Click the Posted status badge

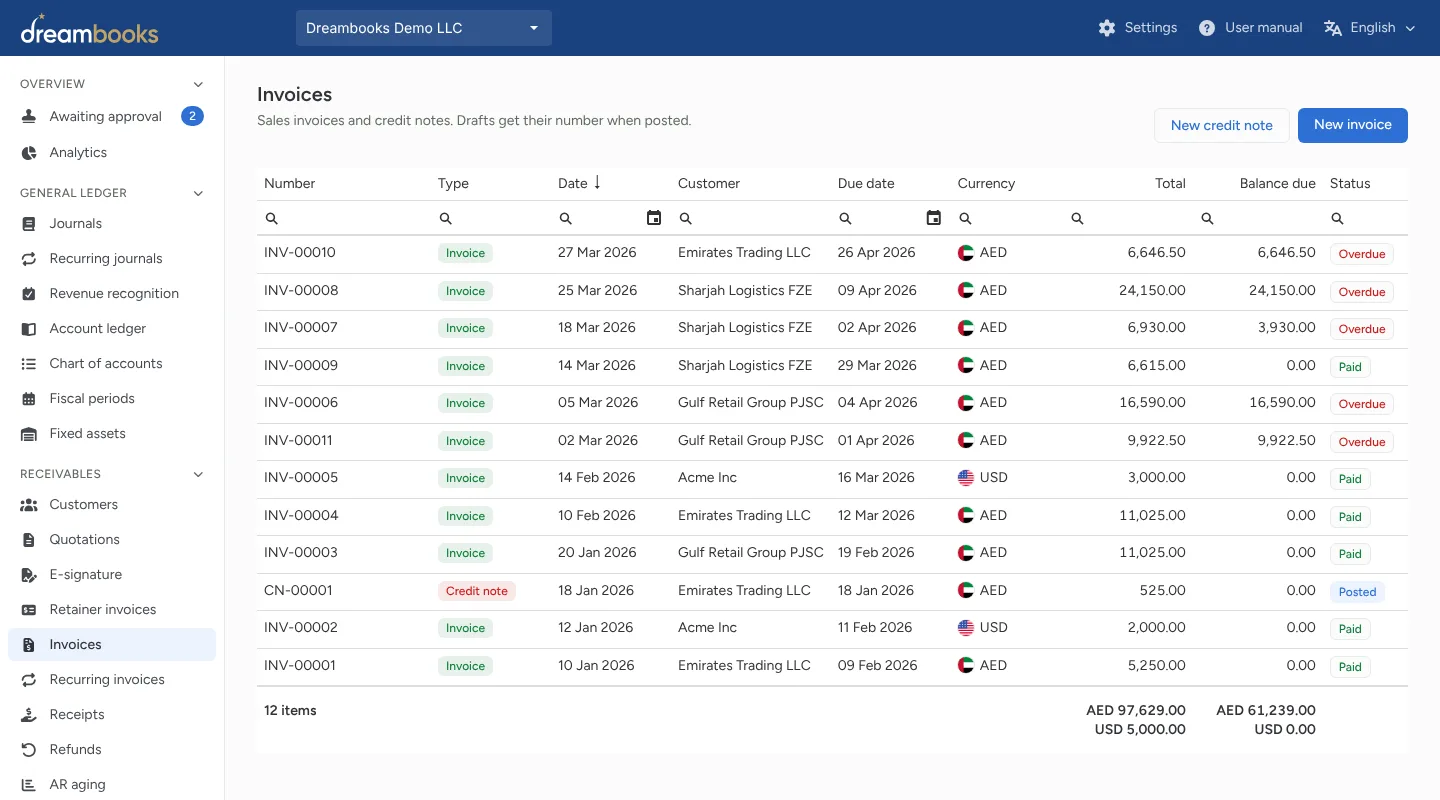[x=1357, y=592]
